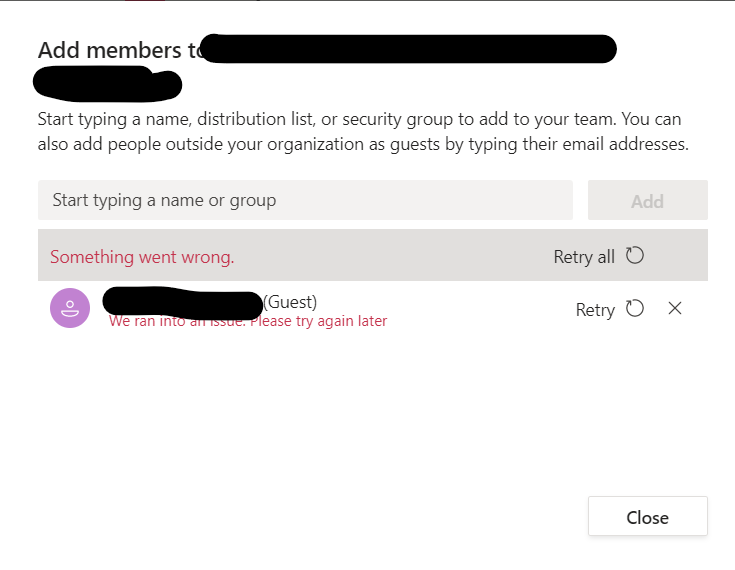The width and height of the screenshot is (735, 570).
Task: Click the guest row's retry arrow icon
Action: [635, 309]
